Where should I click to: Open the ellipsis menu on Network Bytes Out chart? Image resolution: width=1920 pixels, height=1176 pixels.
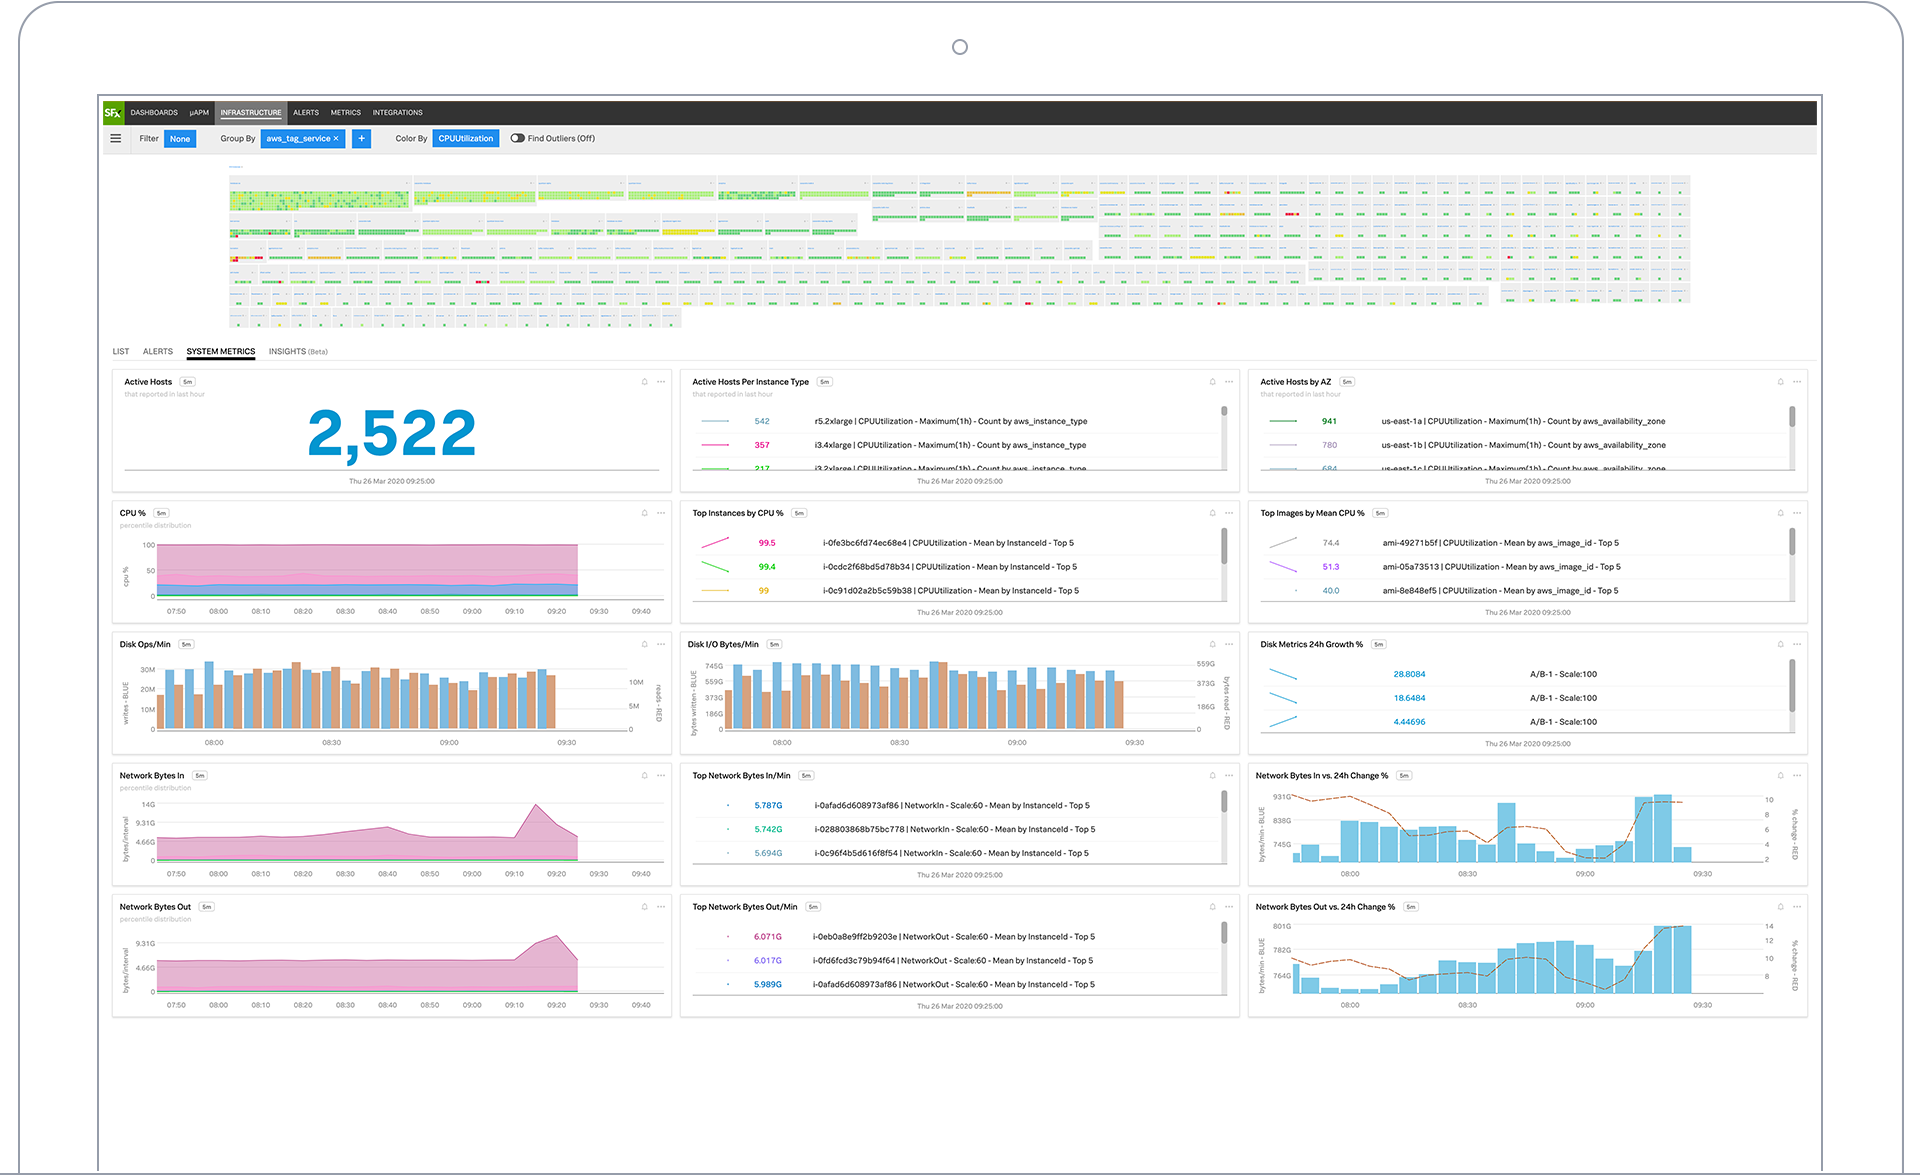[661, 907]
